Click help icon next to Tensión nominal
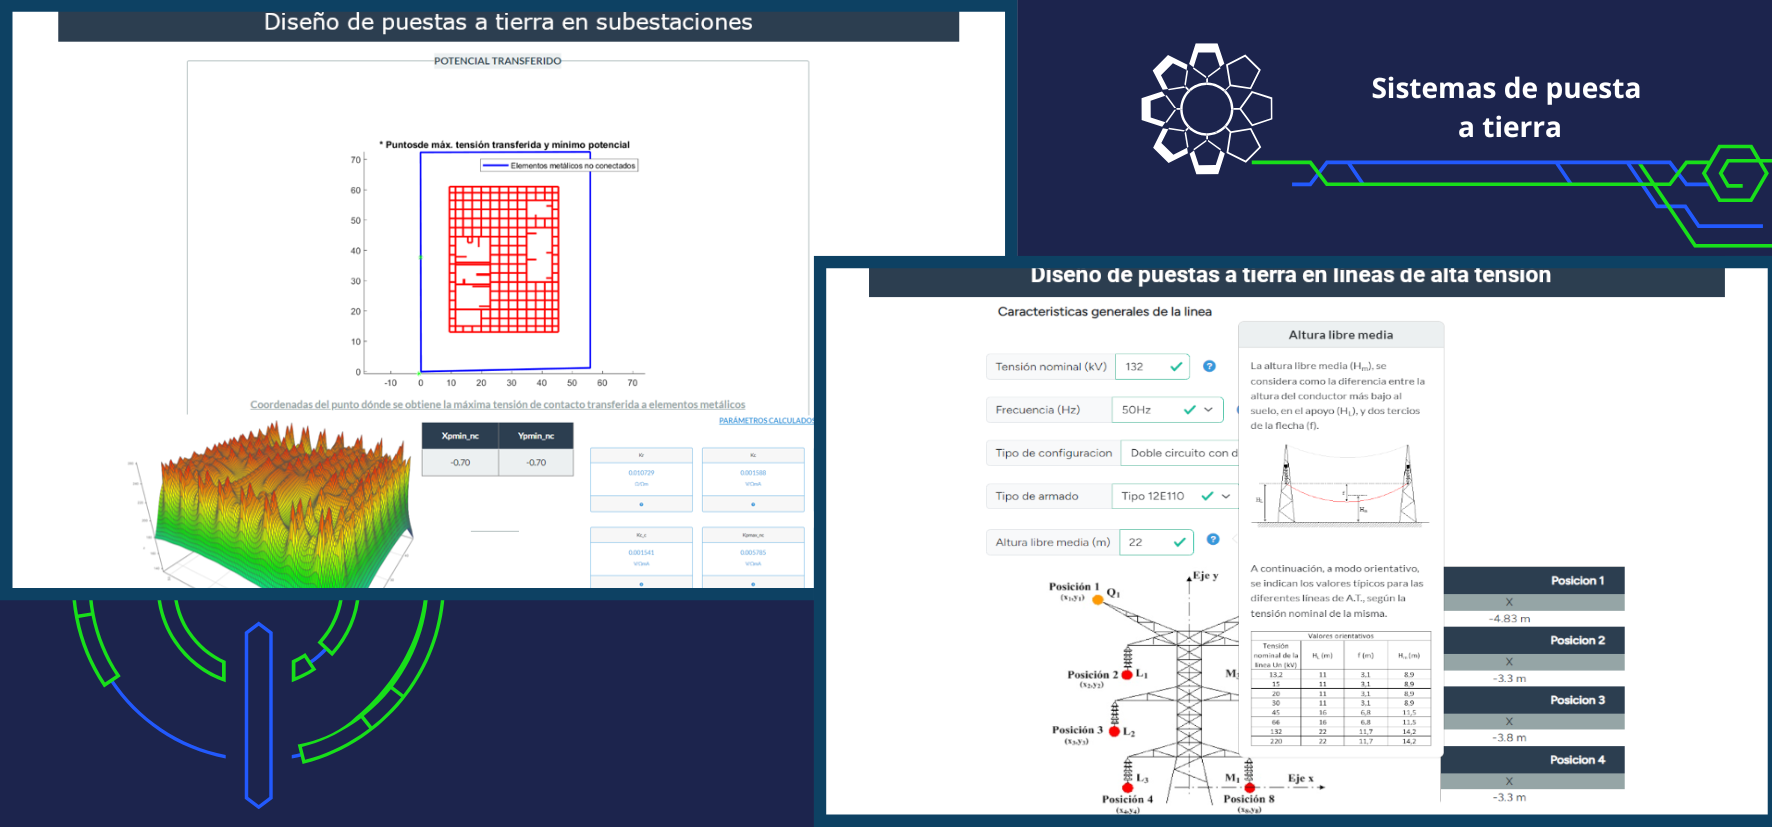Screen dimensions: 1772x827 point(1209,366)
